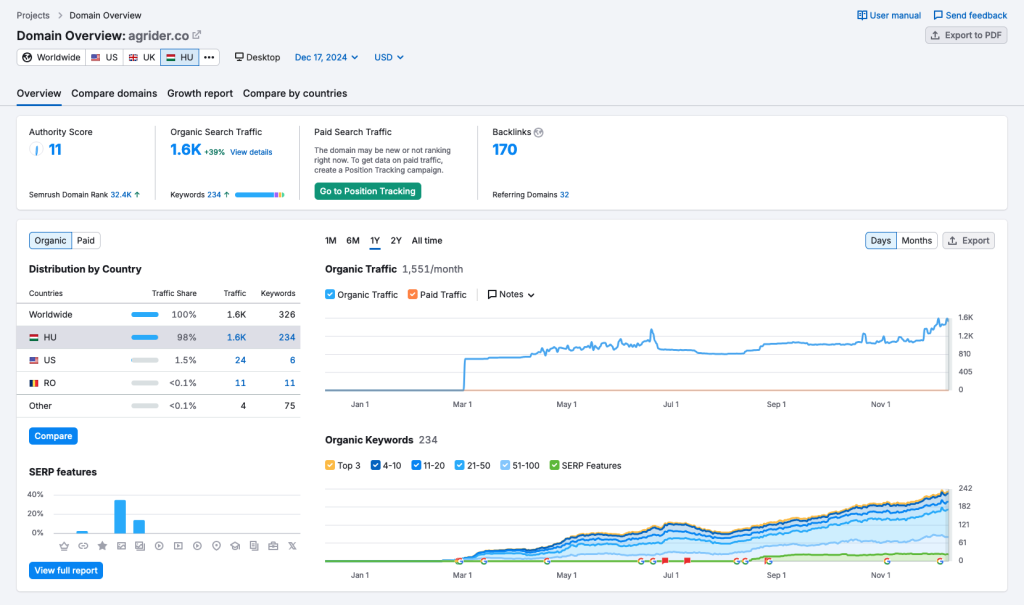Click the keywords position distribution color bar

tap(259, 195)
